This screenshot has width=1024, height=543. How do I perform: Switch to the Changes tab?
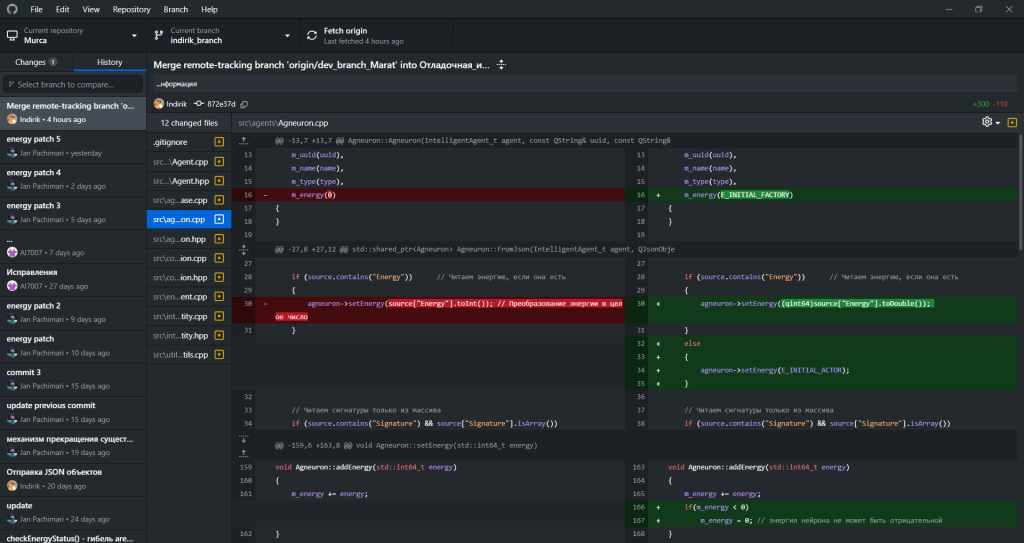[x=36, y=62]
